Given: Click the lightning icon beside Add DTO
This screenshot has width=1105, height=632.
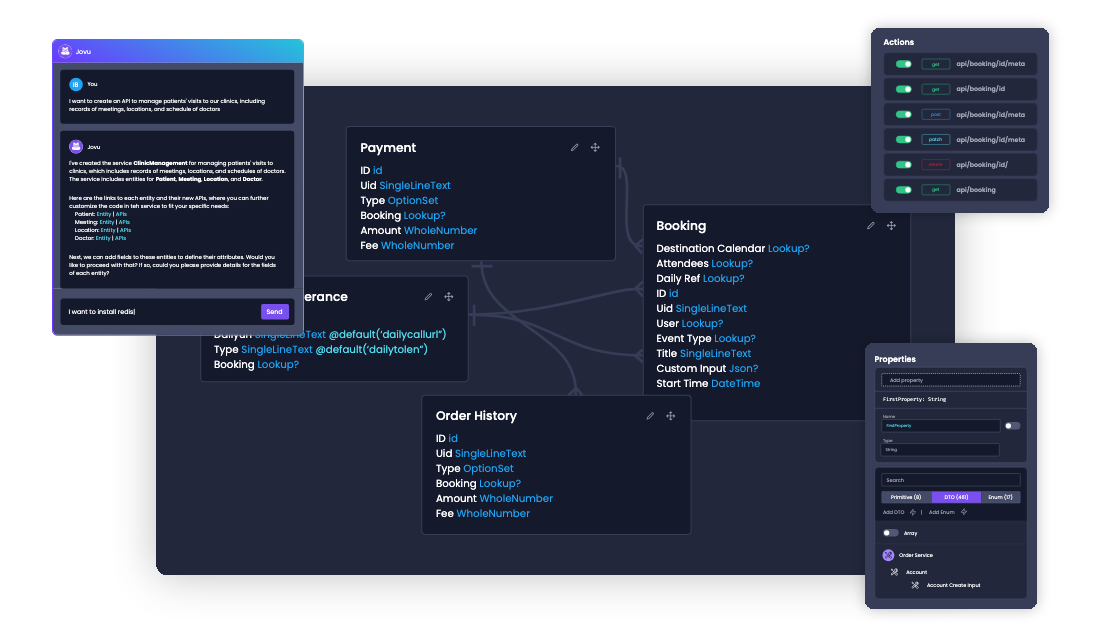Looking at the screenshot, I should pyautogui.click(x=913, y=512).
